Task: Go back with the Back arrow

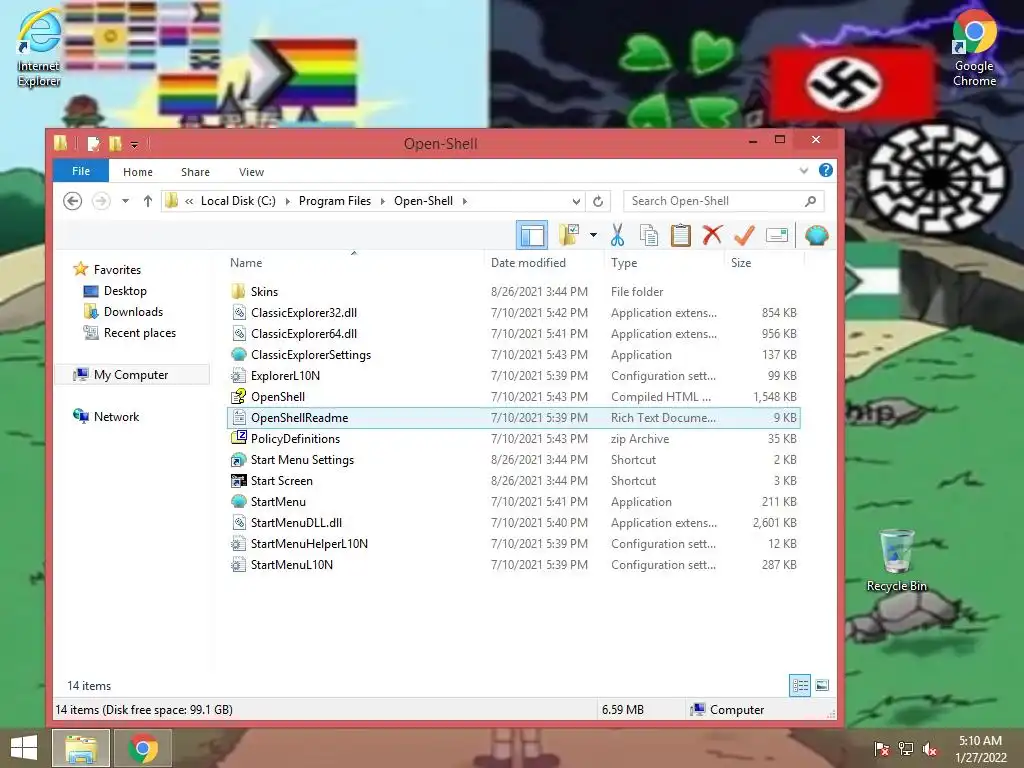Action: coord(72,201)
